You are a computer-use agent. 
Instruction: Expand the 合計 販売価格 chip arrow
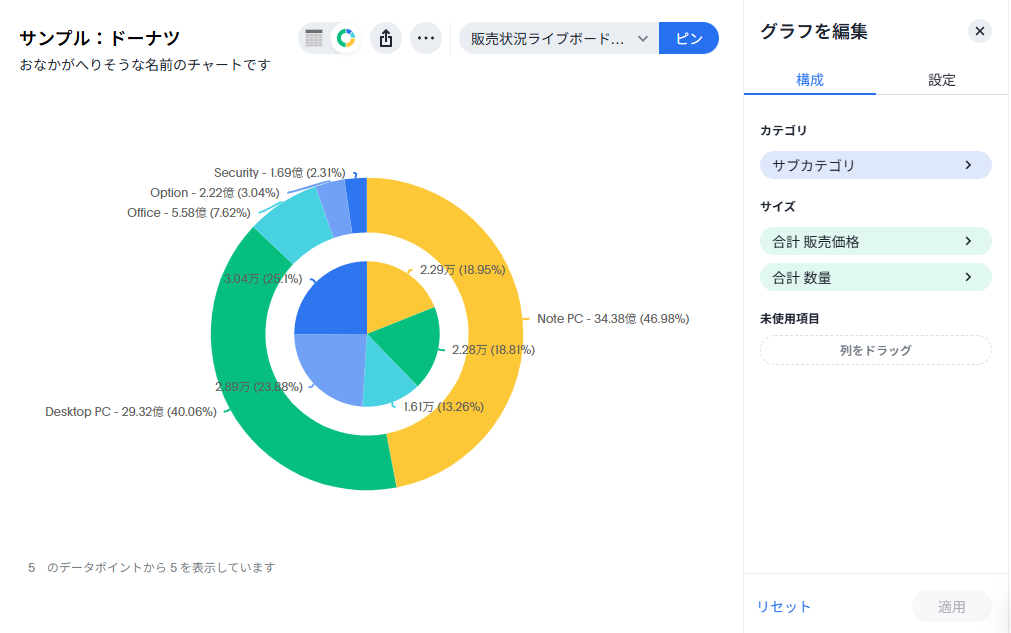point(968,241)
